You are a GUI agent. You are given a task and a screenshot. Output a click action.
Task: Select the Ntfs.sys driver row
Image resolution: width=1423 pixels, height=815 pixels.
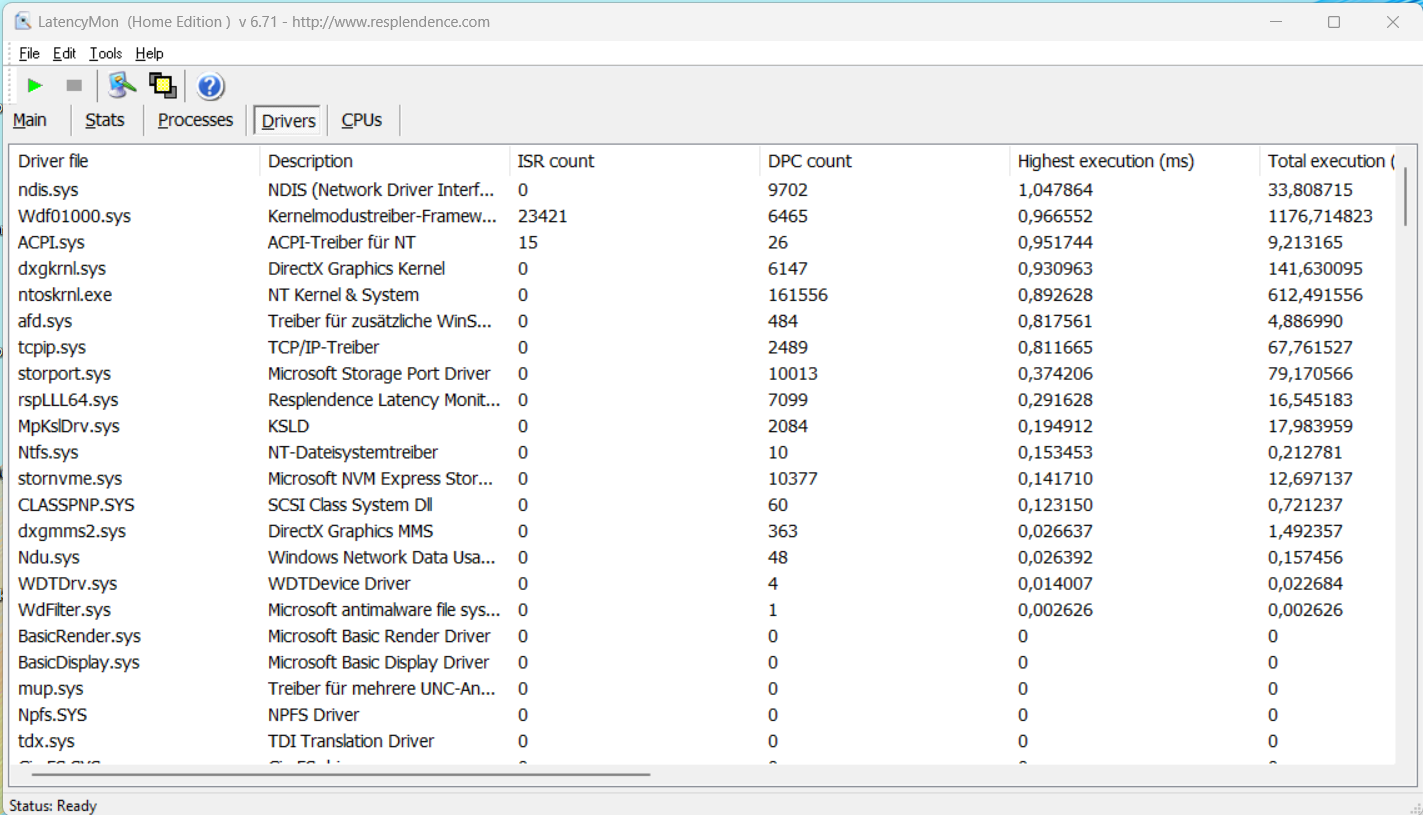click(x=702, y=453)
